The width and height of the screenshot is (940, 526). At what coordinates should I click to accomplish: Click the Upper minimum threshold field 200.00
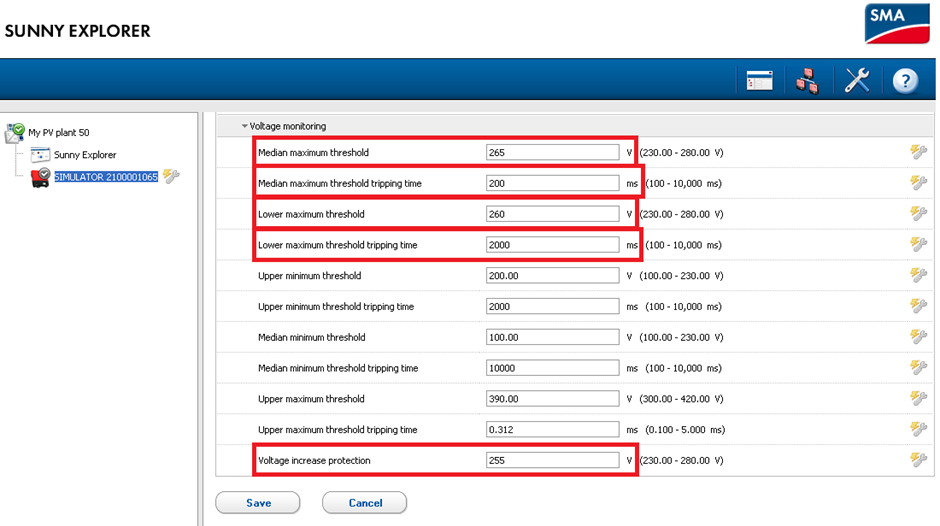[x=552, y=275]
